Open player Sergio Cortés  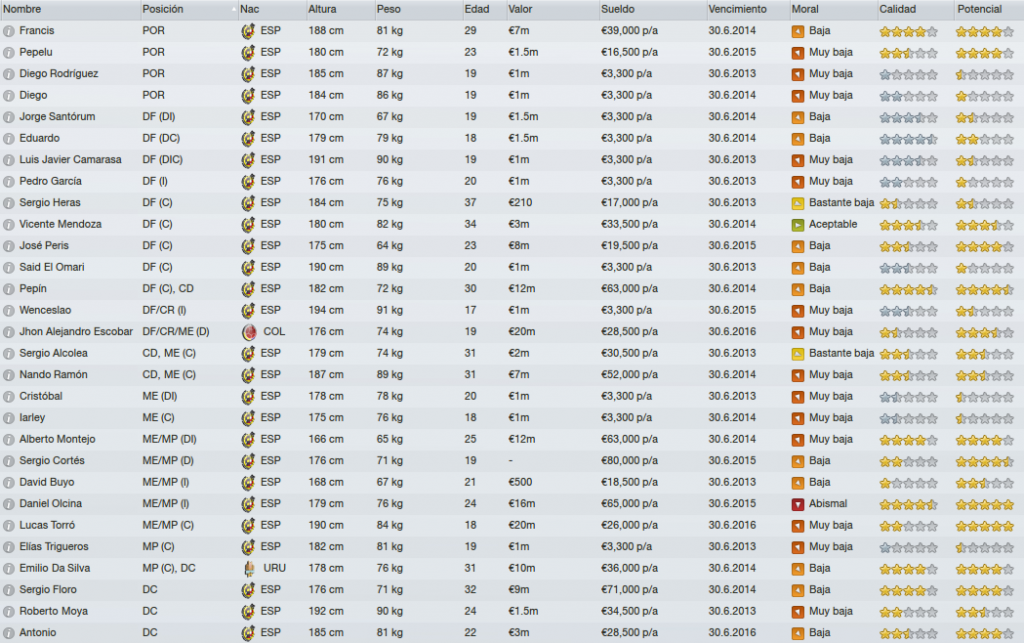[52, 460]
